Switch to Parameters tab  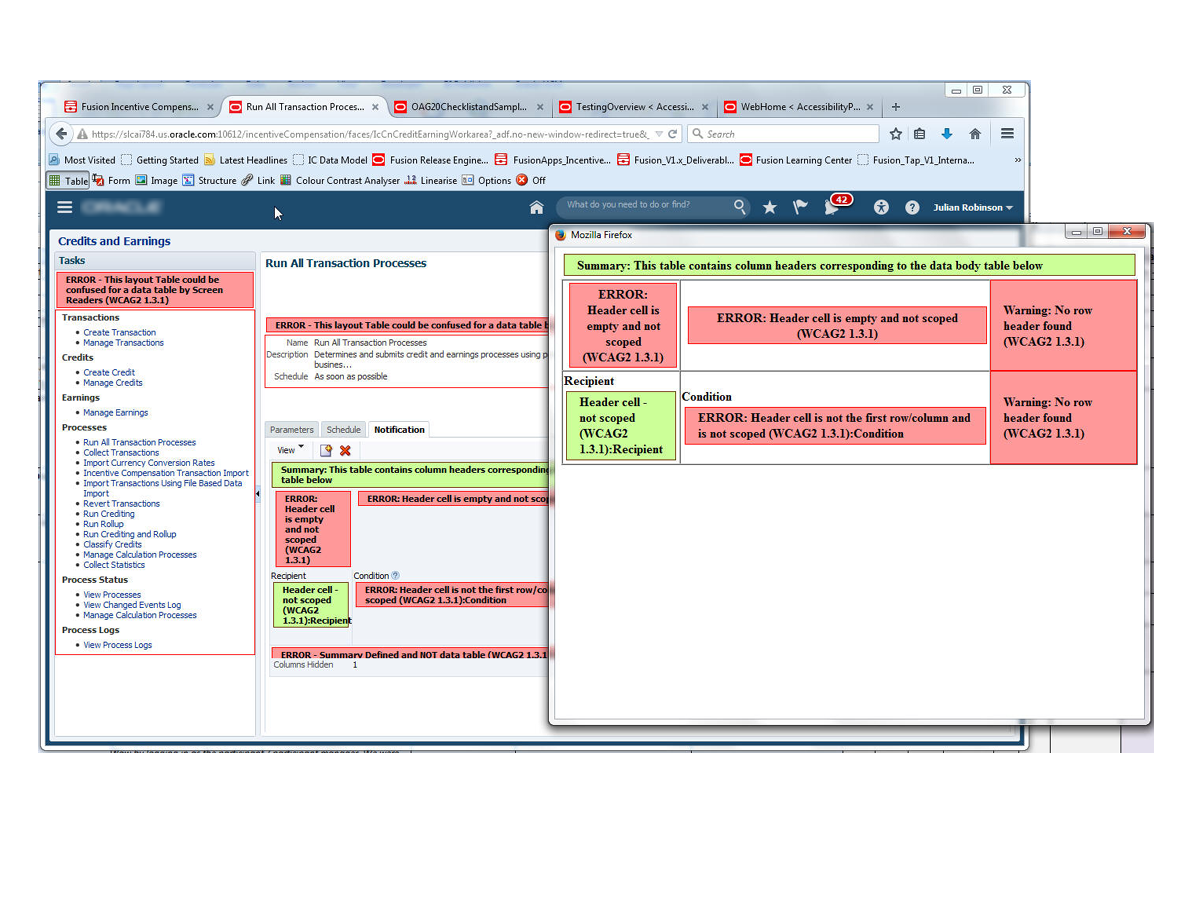point(292,430)
